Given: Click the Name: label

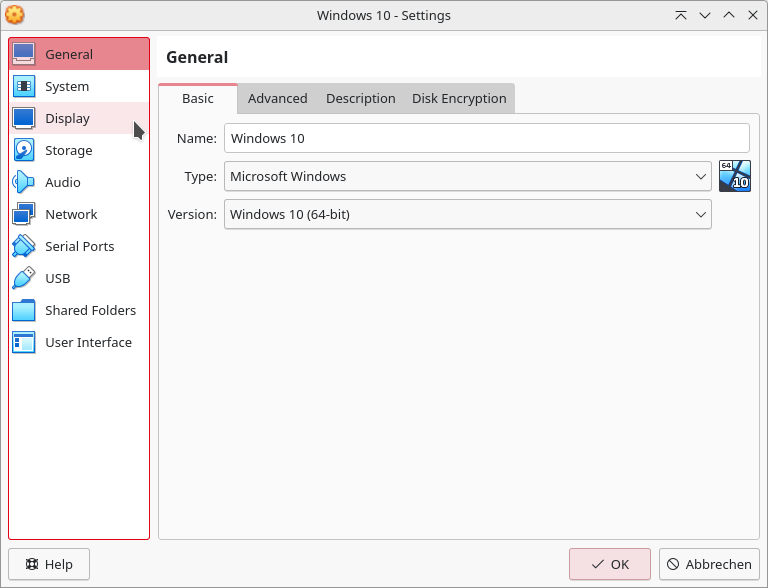Looking at the screenshot, I should pos(196,139).
